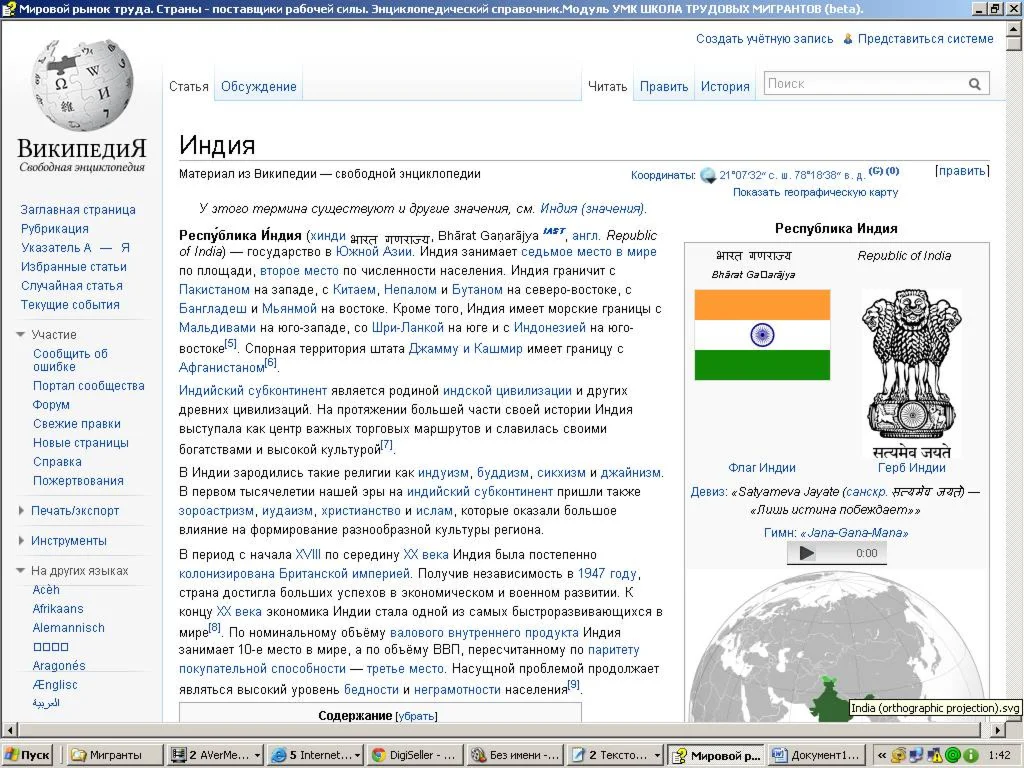Collapse the На других языках section
Image resolution: width=1024 pixels, height=768 pixels.
coord(20,571)
